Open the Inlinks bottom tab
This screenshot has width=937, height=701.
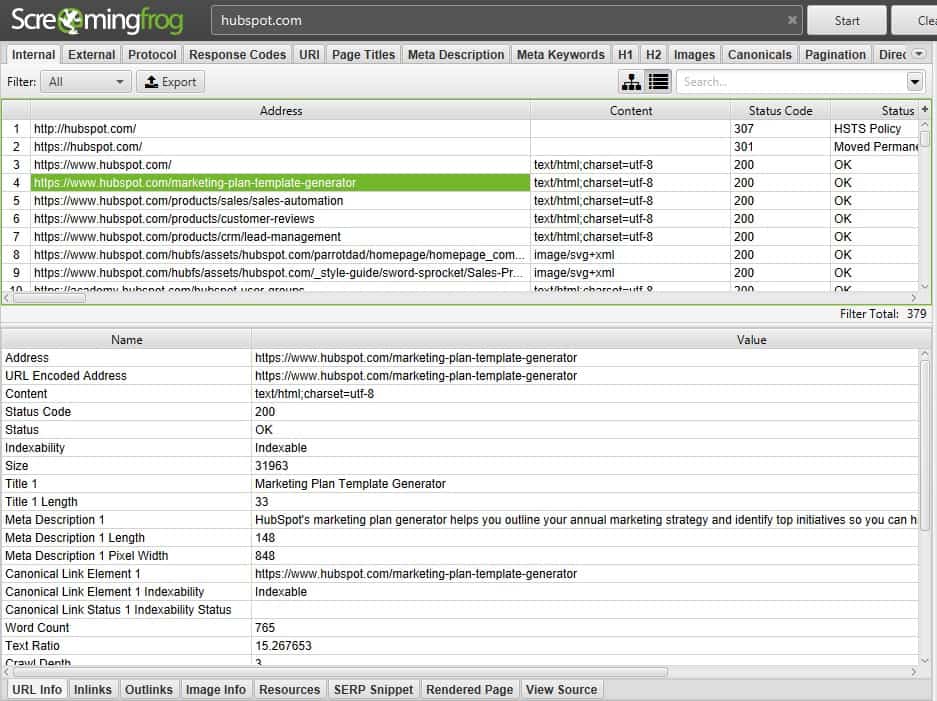93,689
